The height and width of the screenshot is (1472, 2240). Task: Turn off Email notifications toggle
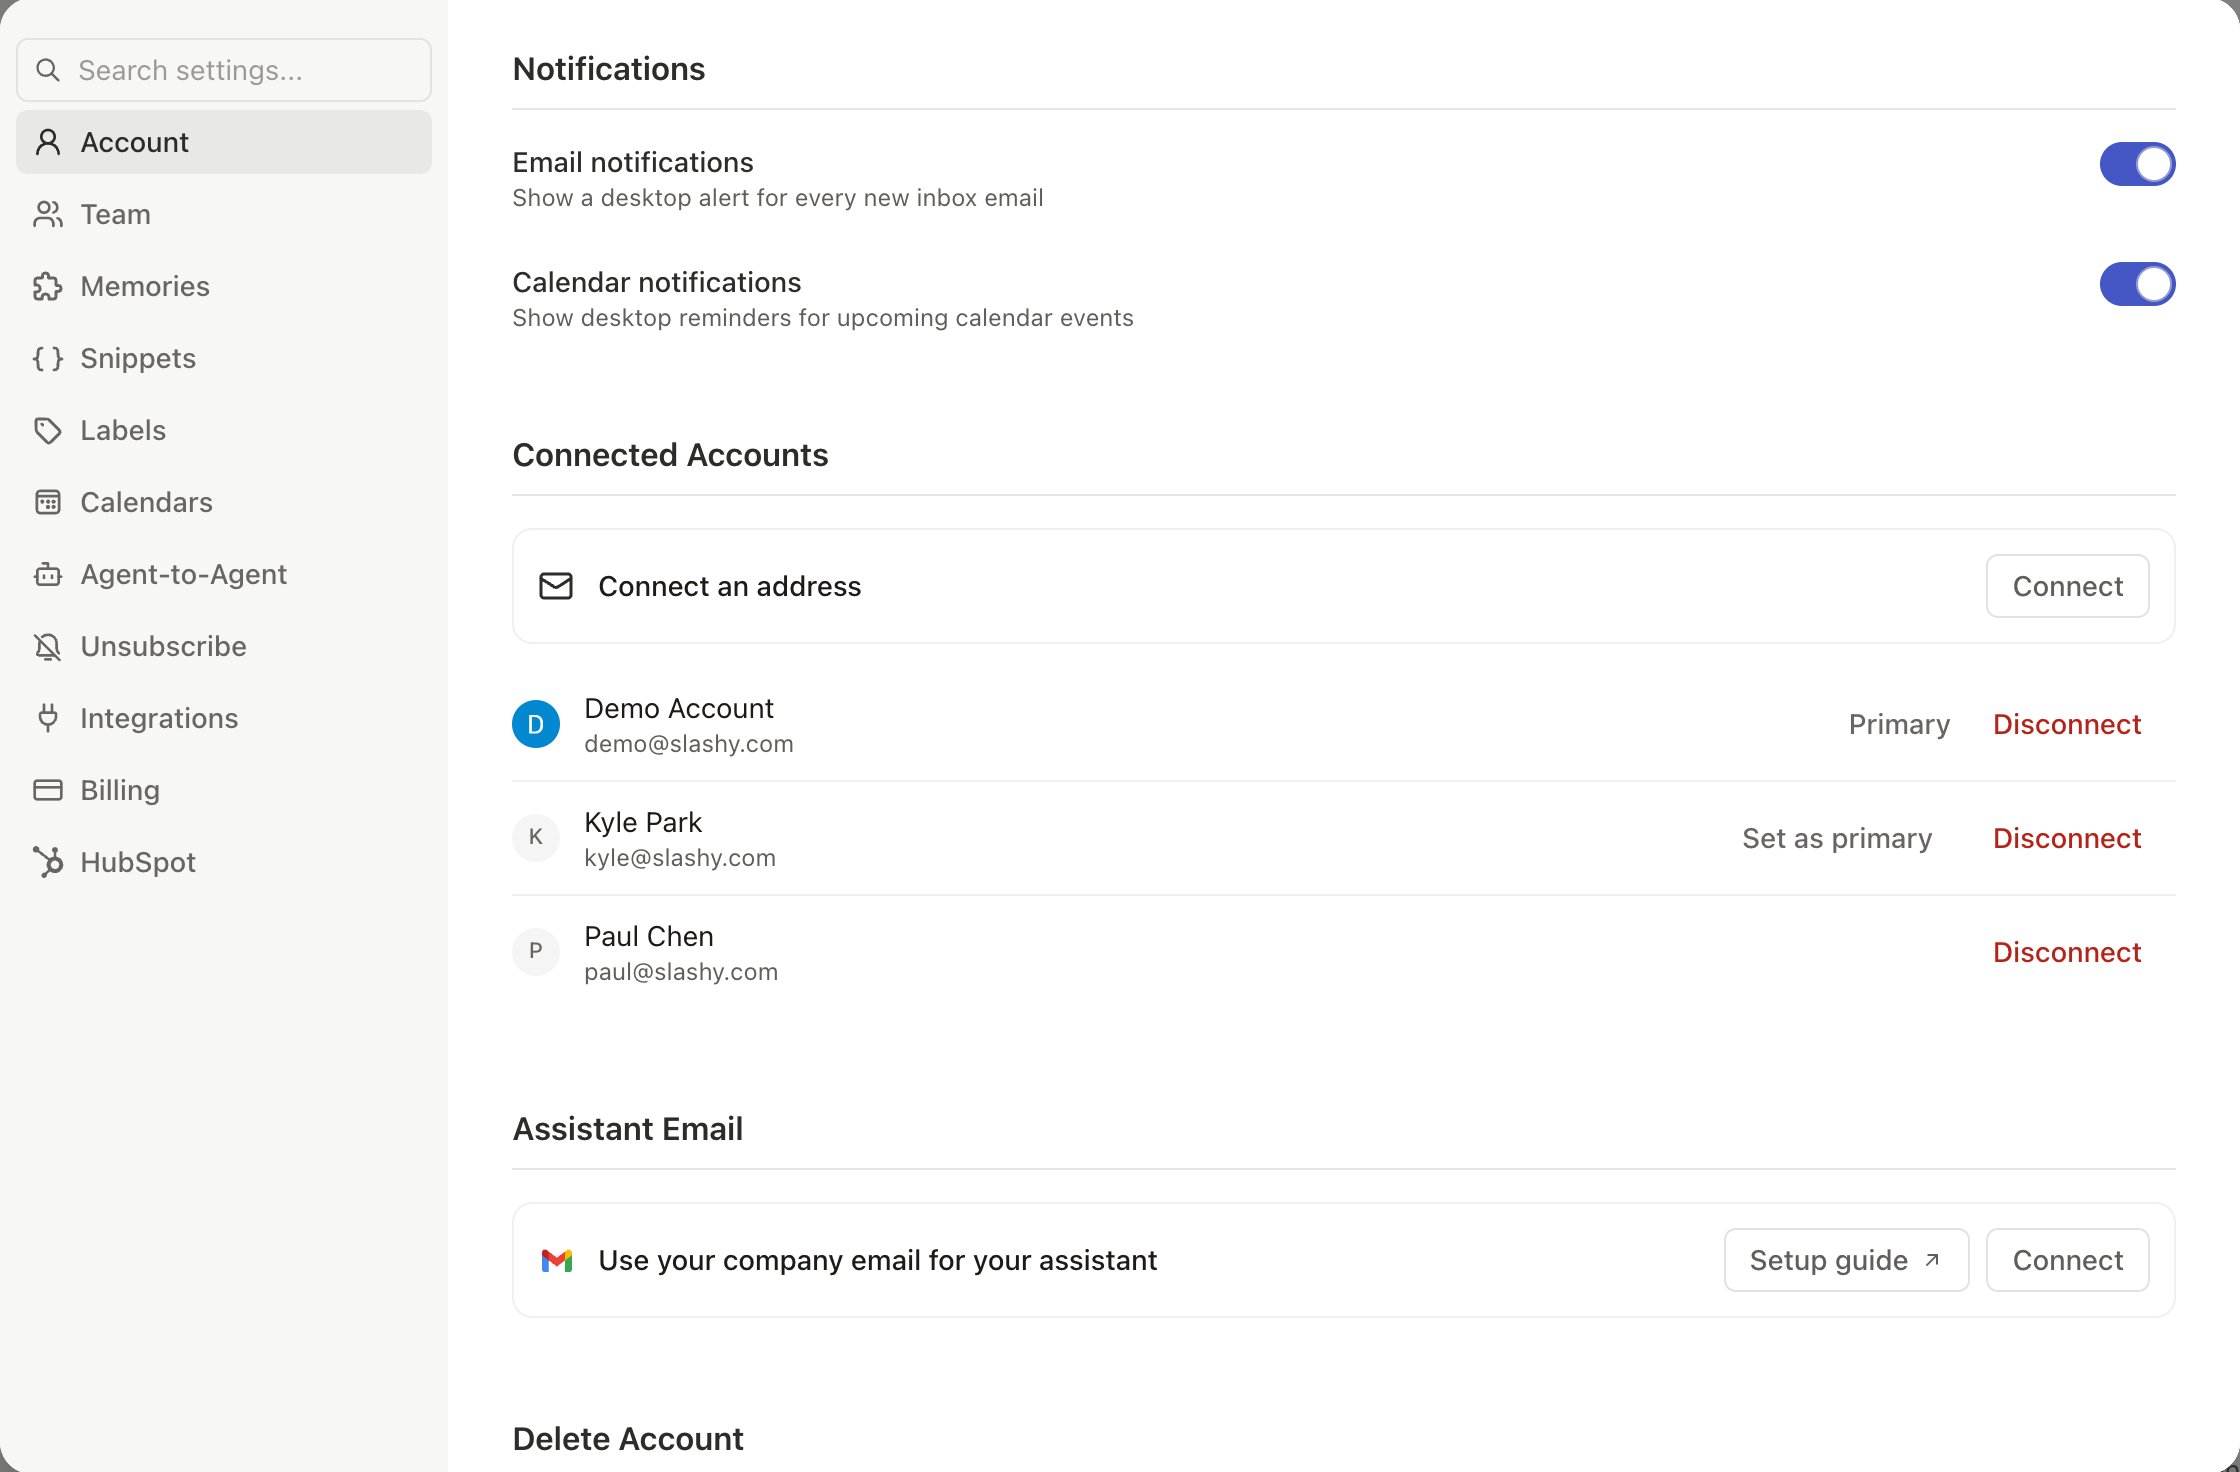(x=2137, y=164)
